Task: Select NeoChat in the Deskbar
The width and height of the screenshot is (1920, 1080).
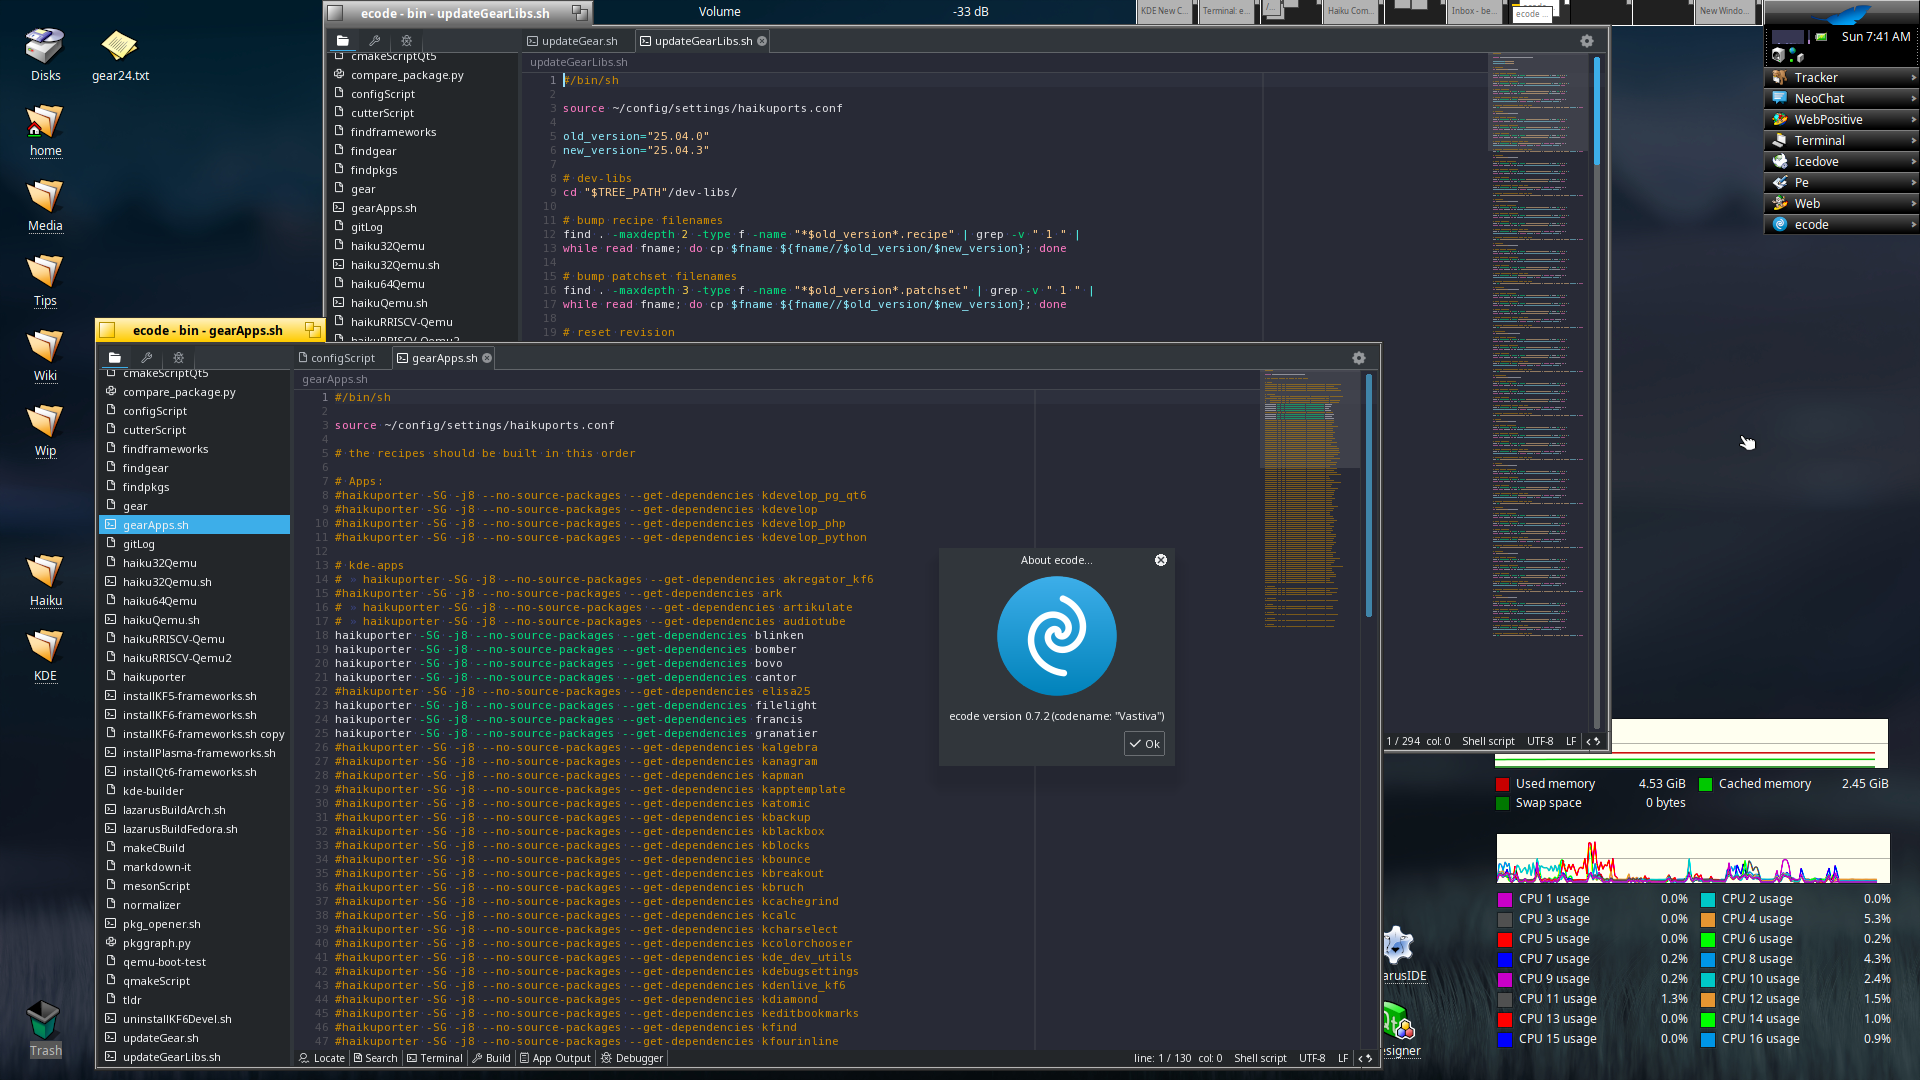Action: (x=1841, y=98)
